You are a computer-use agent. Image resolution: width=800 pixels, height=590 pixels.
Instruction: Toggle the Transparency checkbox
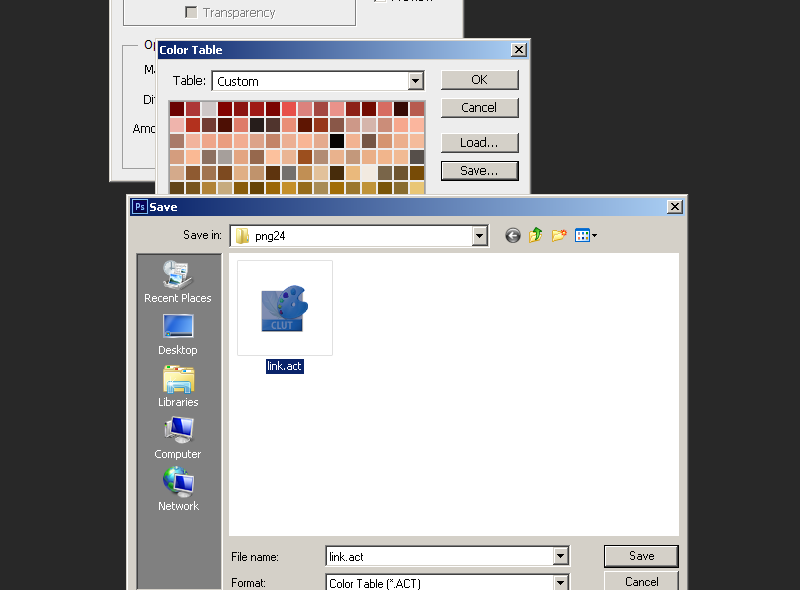(x=191, y=12)
